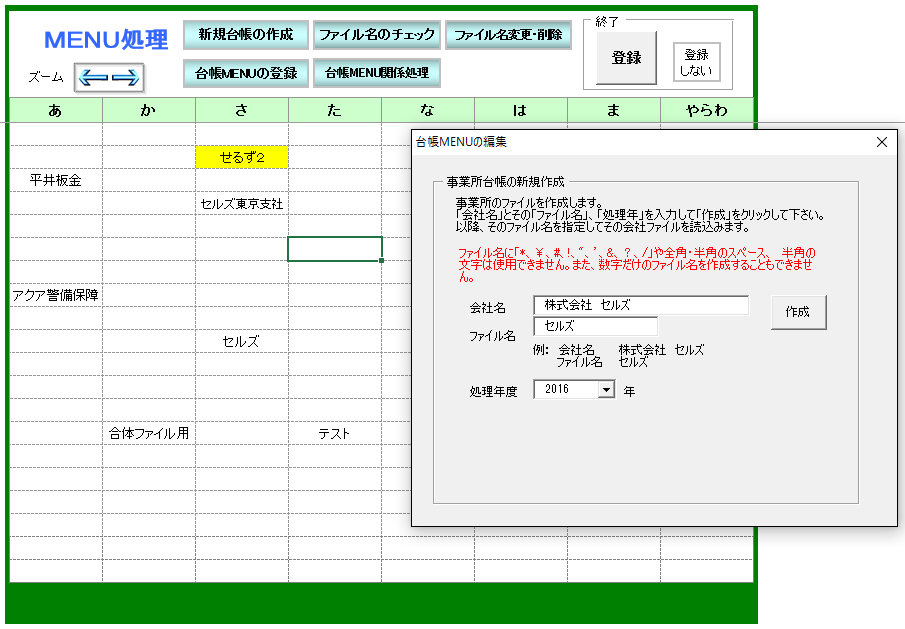Open the 処理年度 dropdown arrow
The image size is (905, 629).
(606, 390)
